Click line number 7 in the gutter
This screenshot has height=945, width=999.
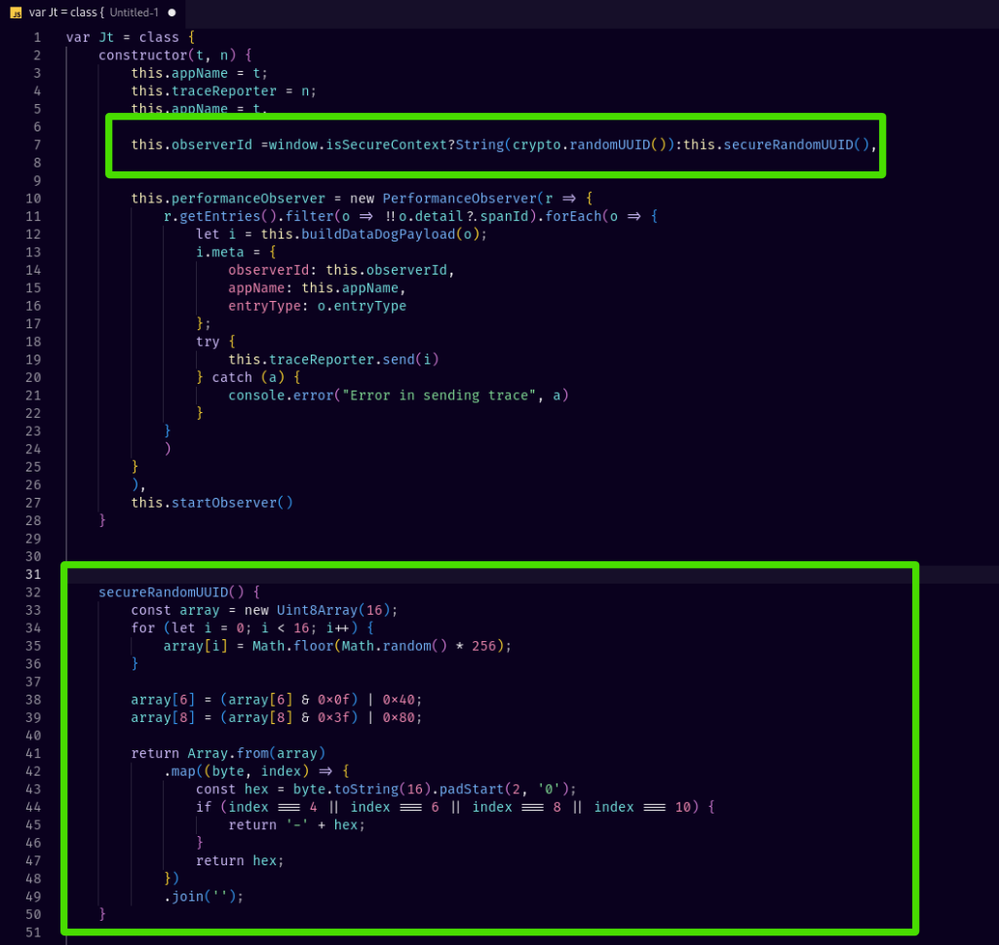[x=37, y=144]
